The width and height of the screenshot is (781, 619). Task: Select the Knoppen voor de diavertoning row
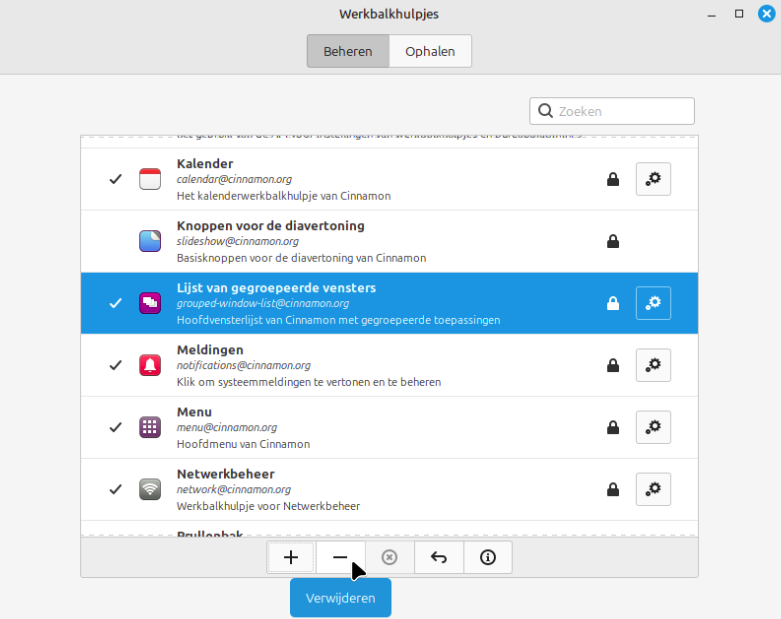coord(380,241)
